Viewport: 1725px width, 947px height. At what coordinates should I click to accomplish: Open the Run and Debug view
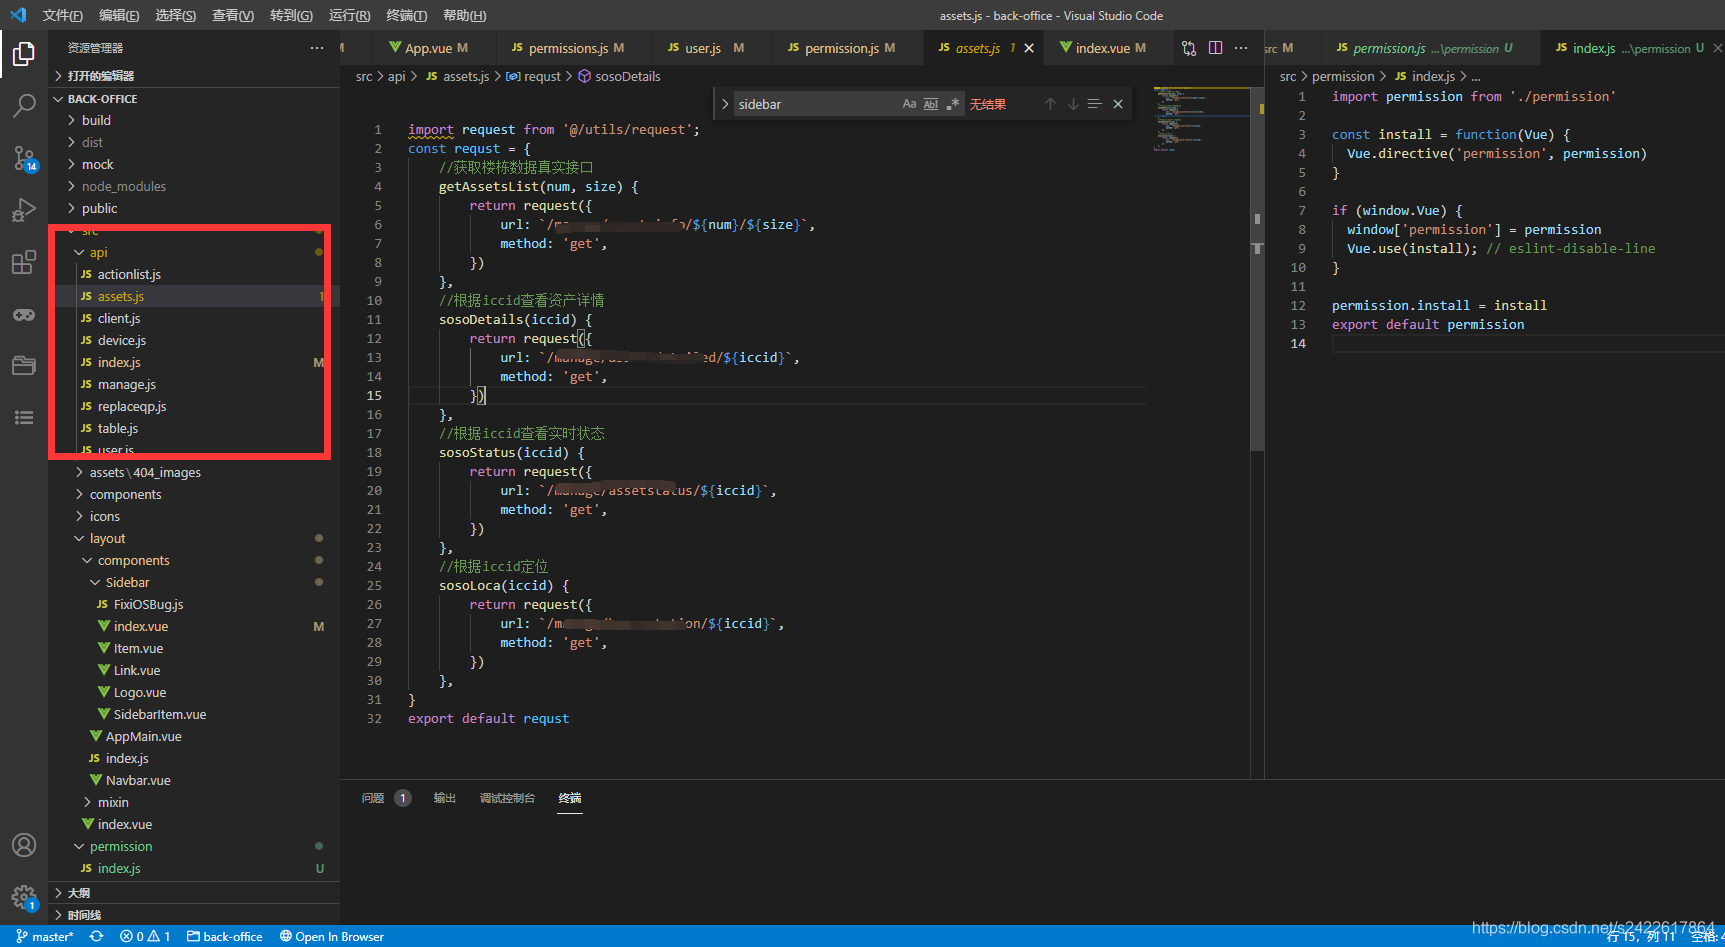[24, 210]
